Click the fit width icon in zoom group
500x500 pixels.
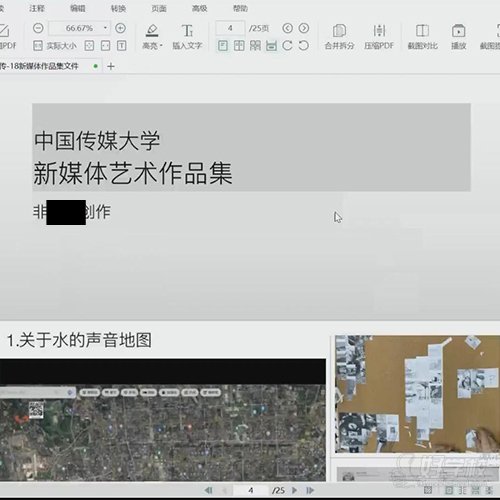105,45
